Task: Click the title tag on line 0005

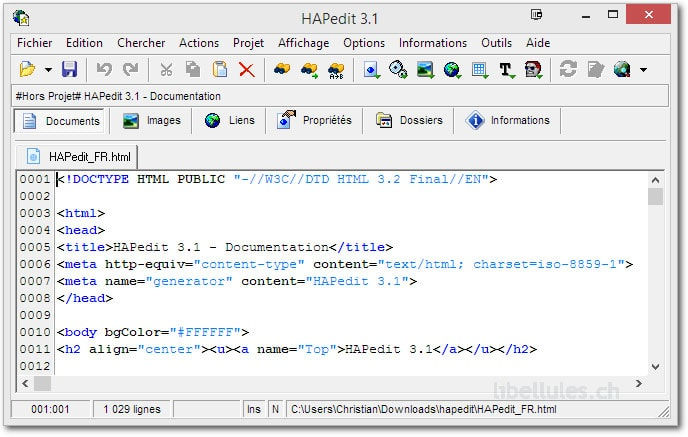Action: 225,247
